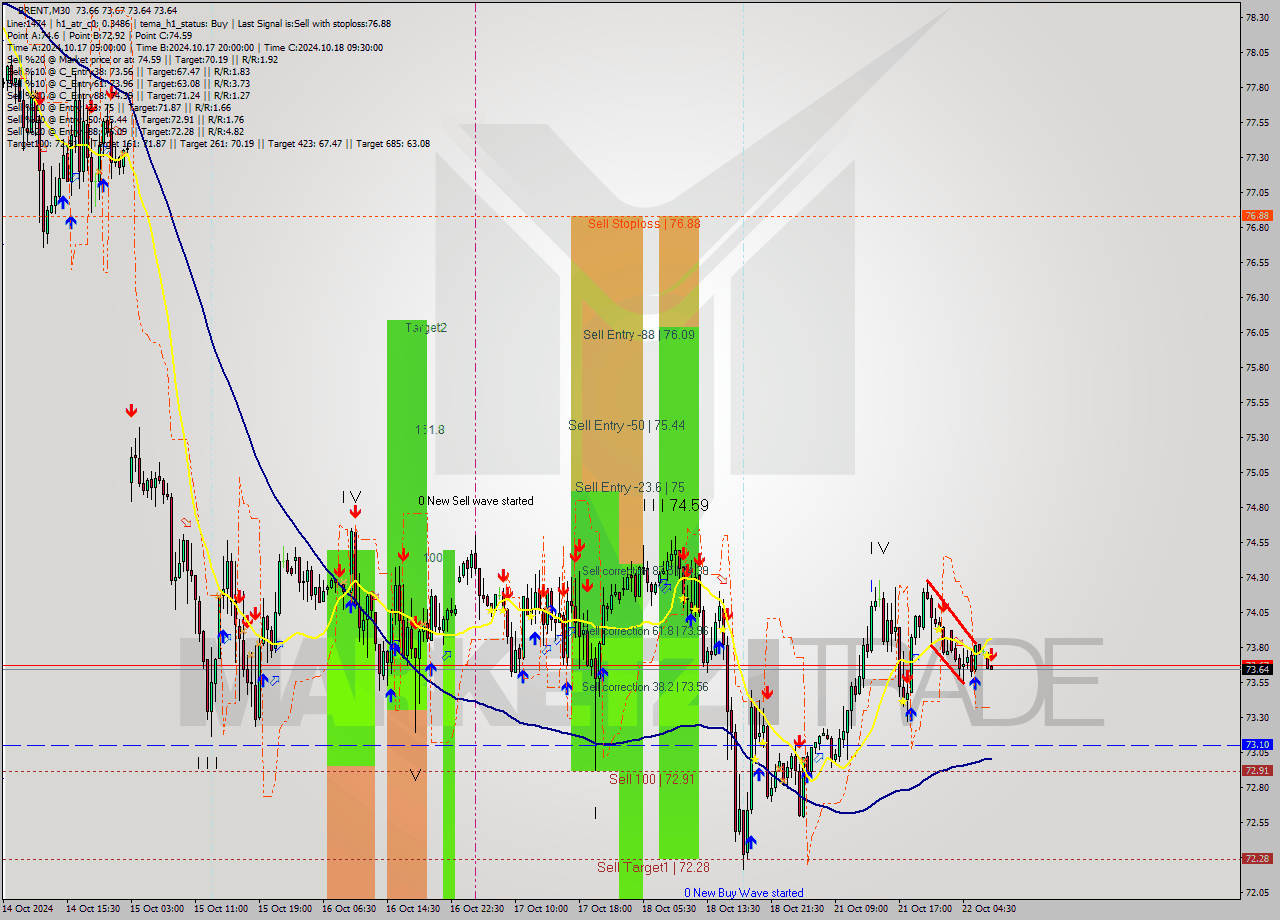
Task: Click the red 72.91 price tag
Action: pos(1257,771)
